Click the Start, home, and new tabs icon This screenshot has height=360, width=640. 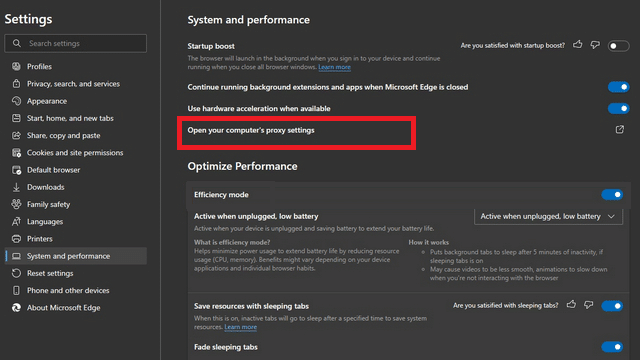tap(16, 118)
